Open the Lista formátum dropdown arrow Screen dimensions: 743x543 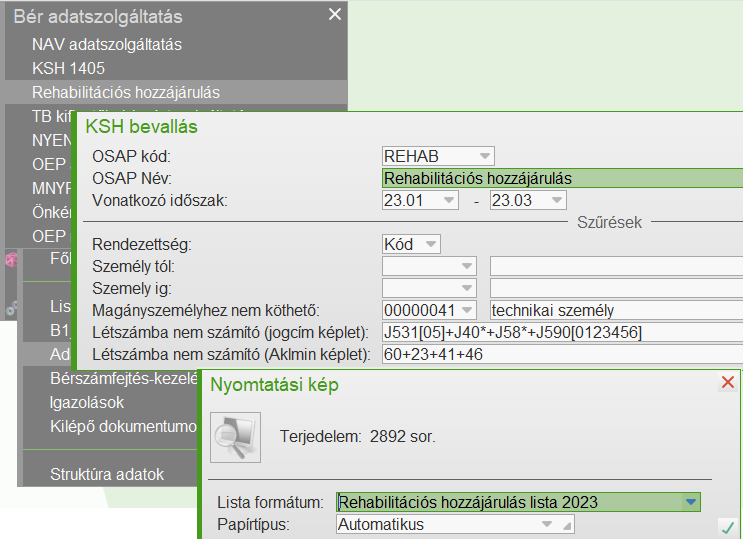(x=691, y=502)
